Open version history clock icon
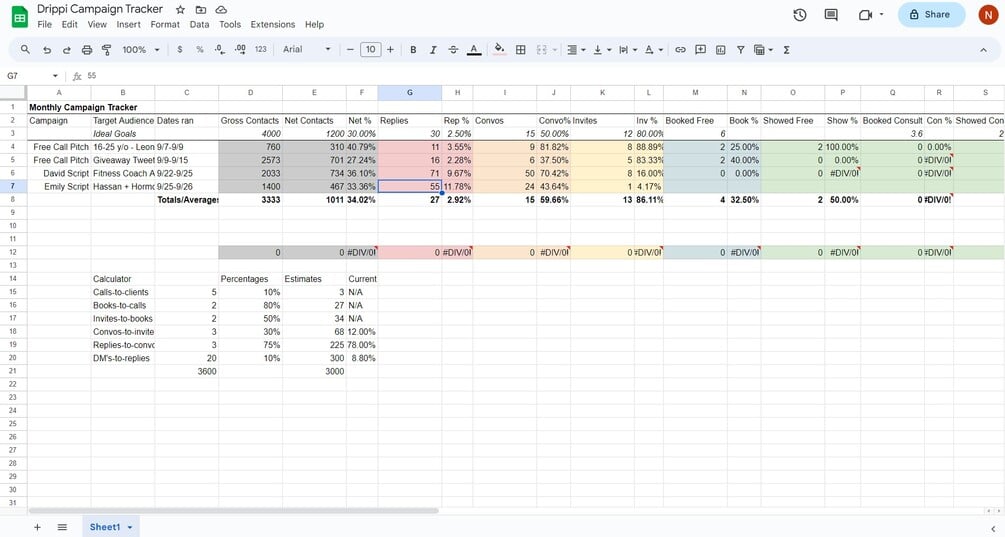This screenshot has width=1005, height=537. click(x=799, y=14)
